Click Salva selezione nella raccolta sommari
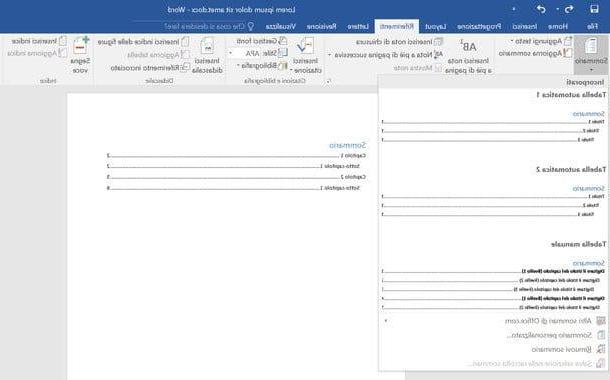Viewport: 610px width, 380px height. point(529,364)
